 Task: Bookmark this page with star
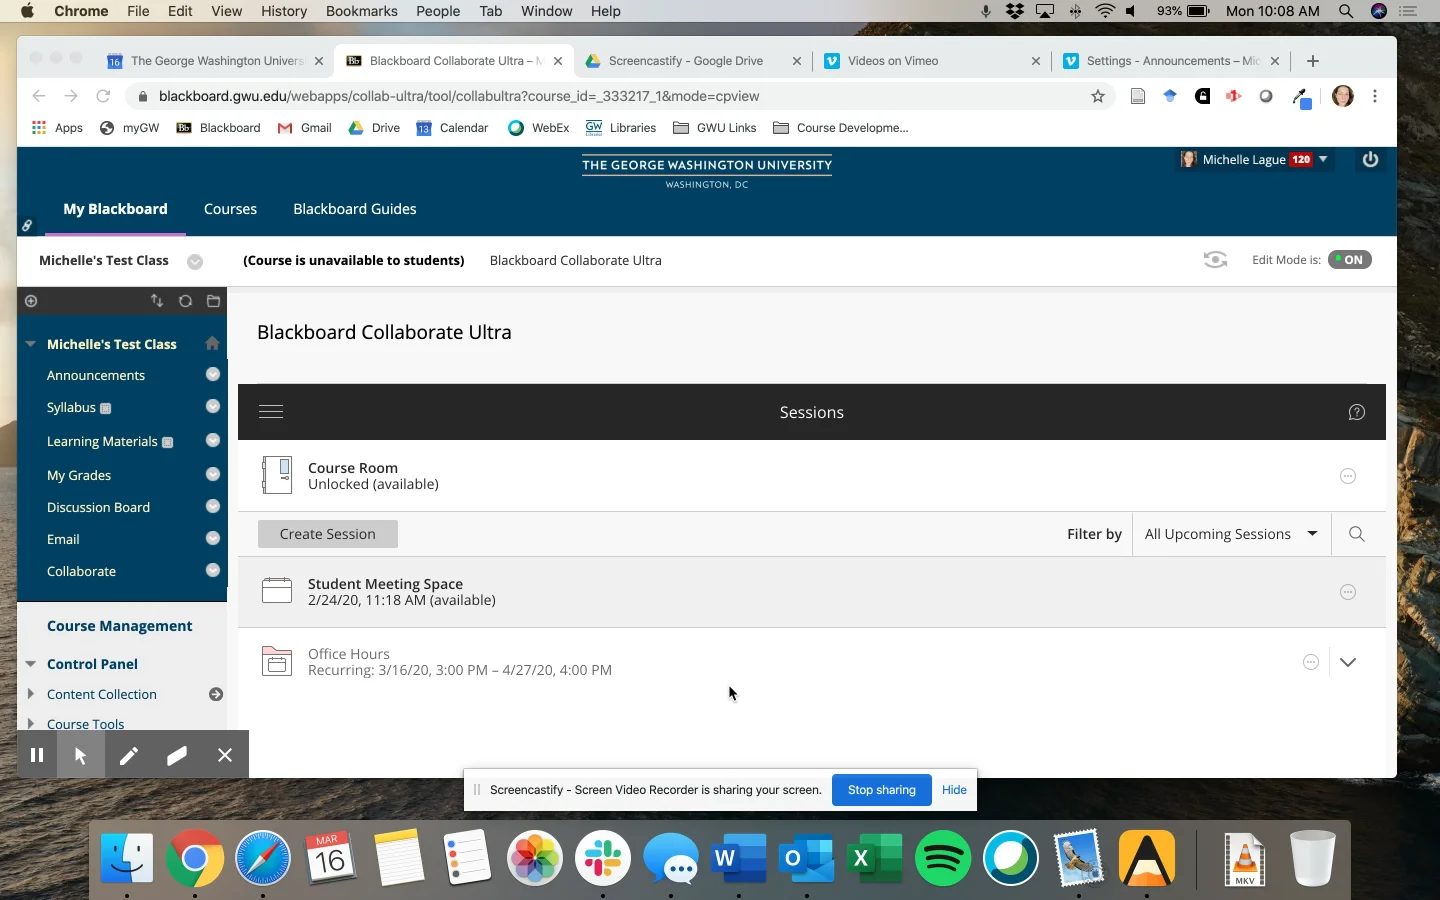click(1098, 96)
